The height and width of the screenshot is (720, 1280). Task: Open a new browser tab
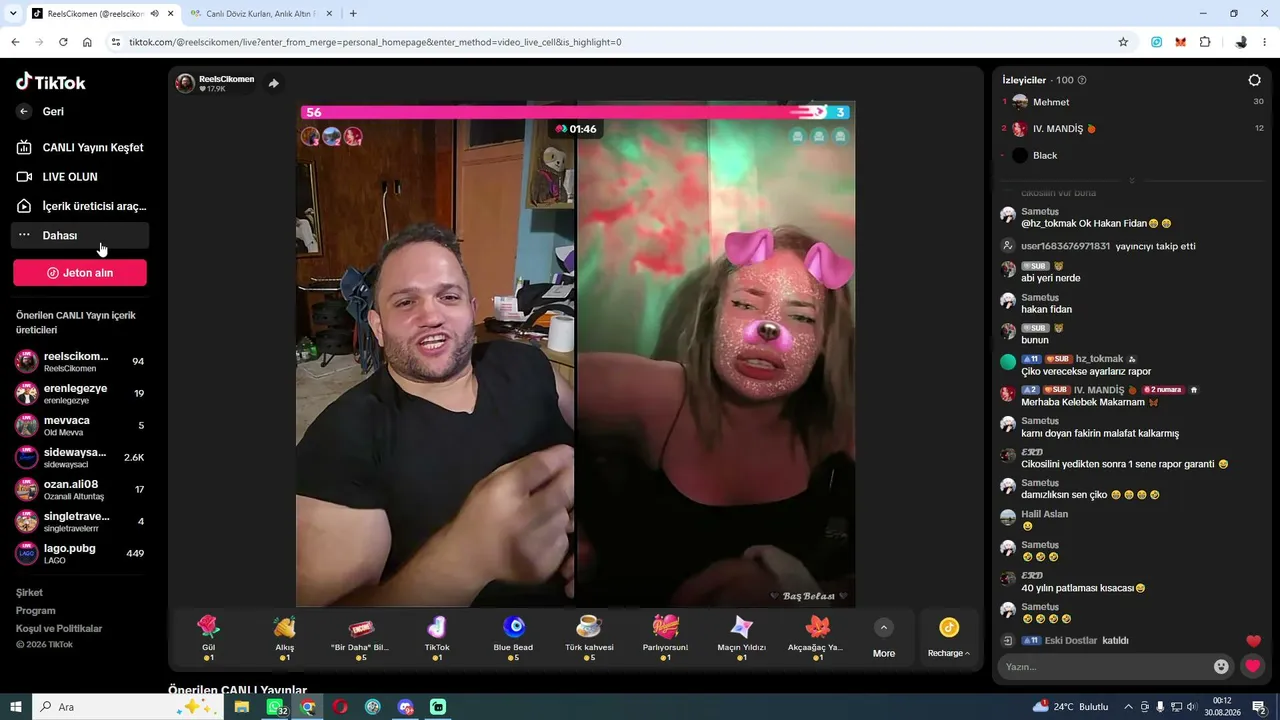tap(353, 14)
